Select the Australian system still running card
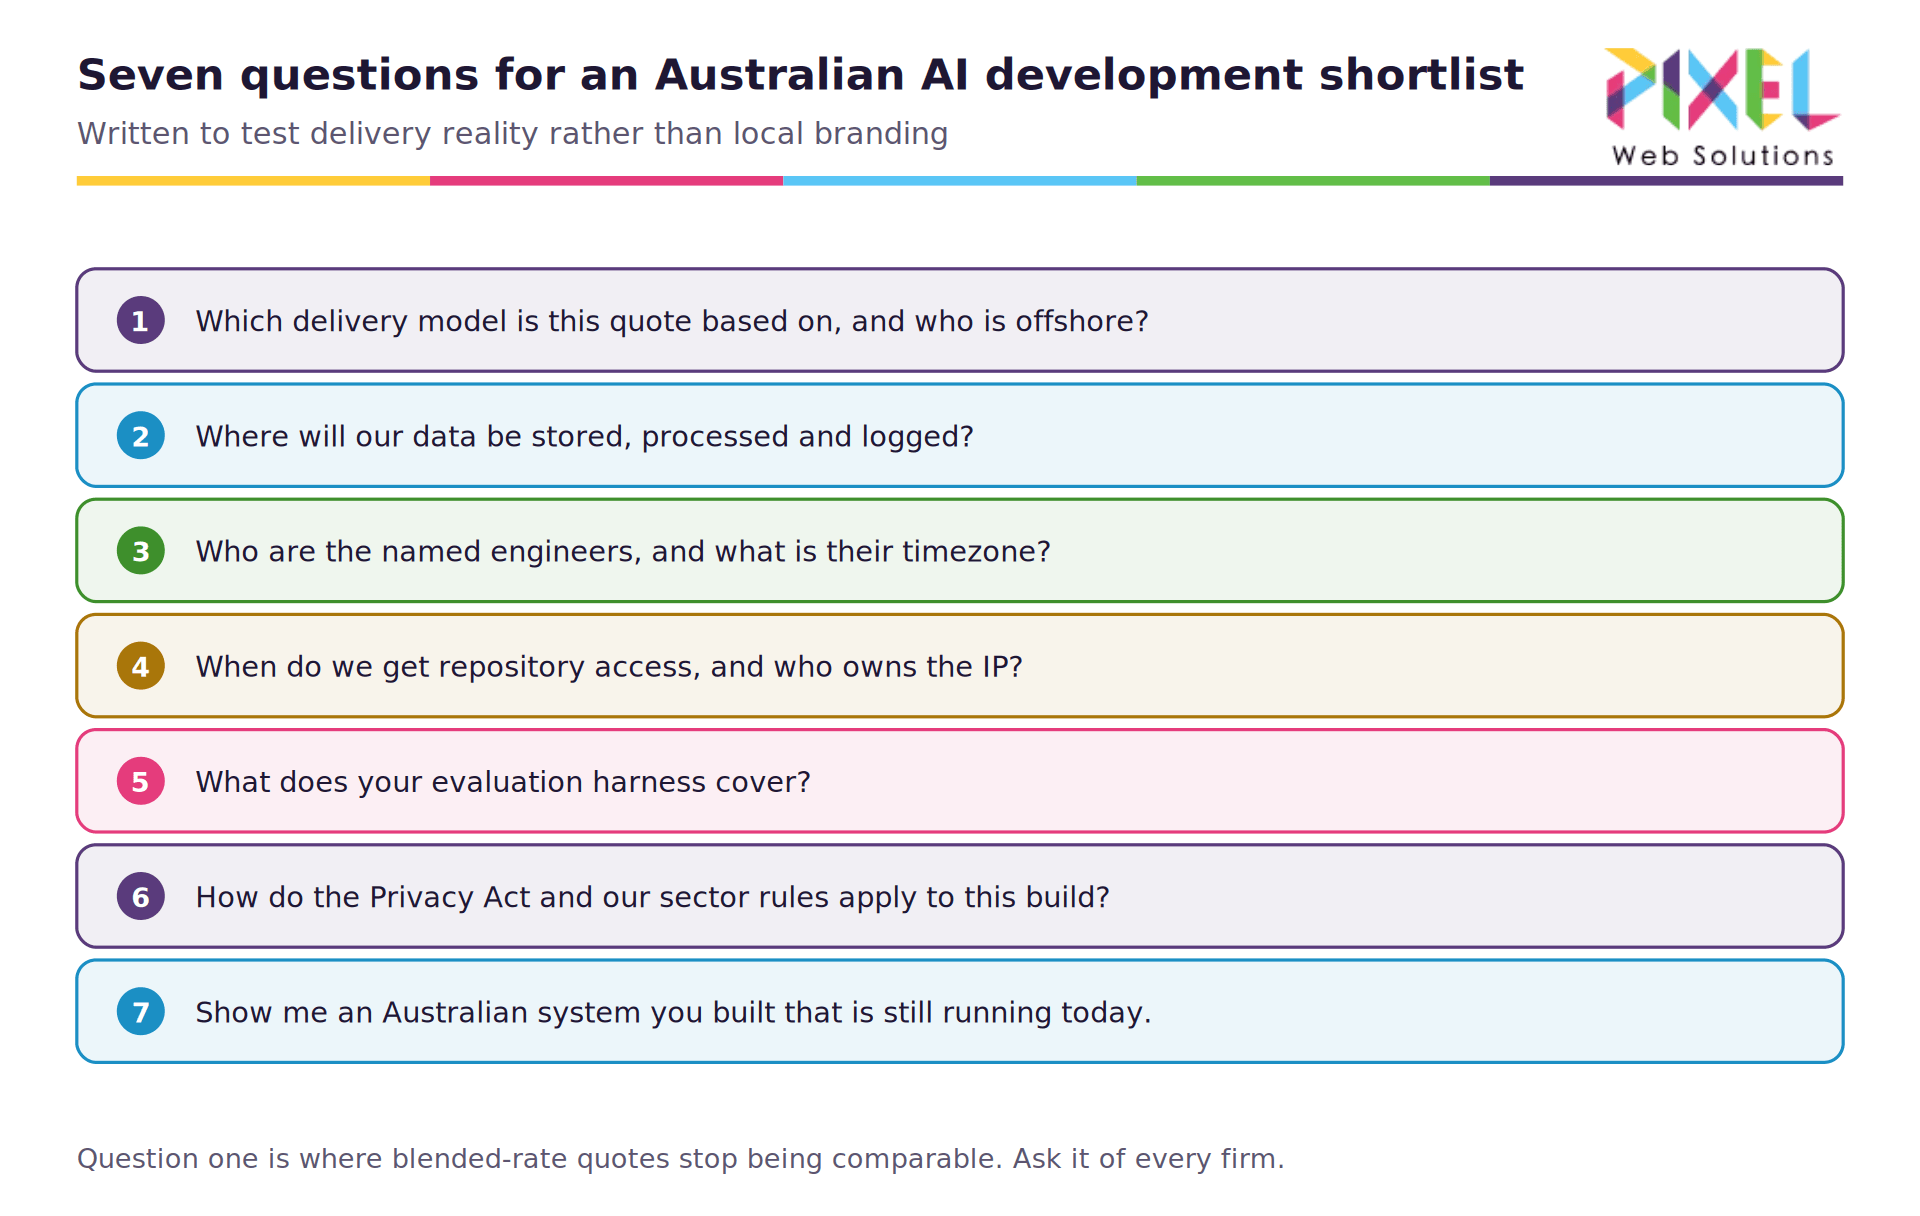This screenshot has height=1216, width=1920. [960, 1011]
